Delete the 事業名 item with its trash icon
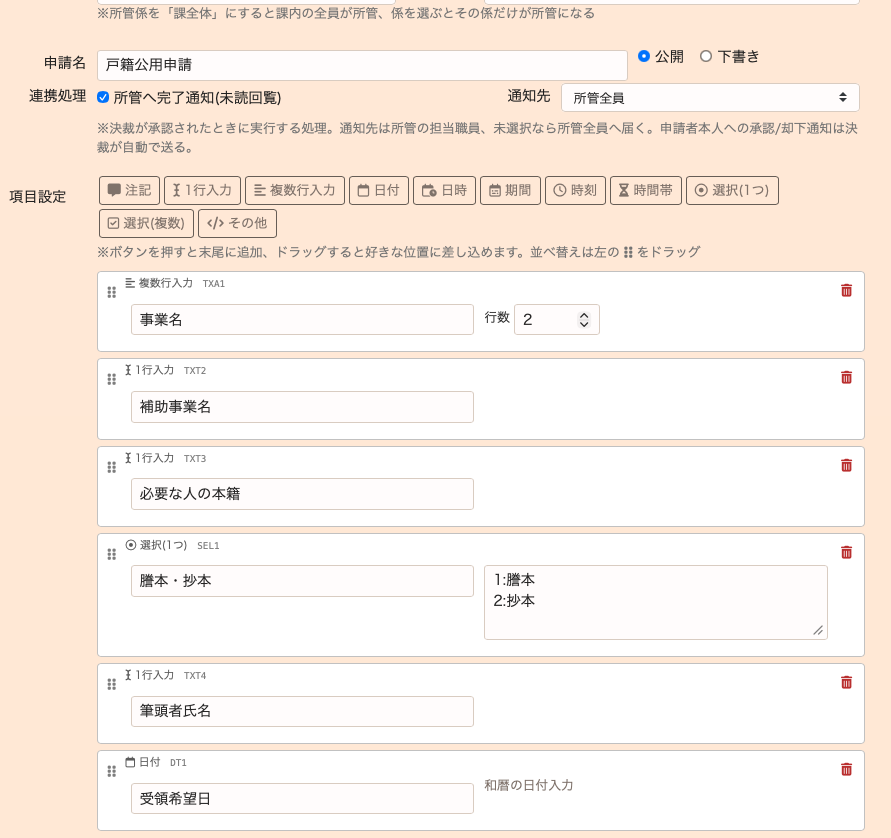Screen dimensions: 891x838 pos(846,290)
